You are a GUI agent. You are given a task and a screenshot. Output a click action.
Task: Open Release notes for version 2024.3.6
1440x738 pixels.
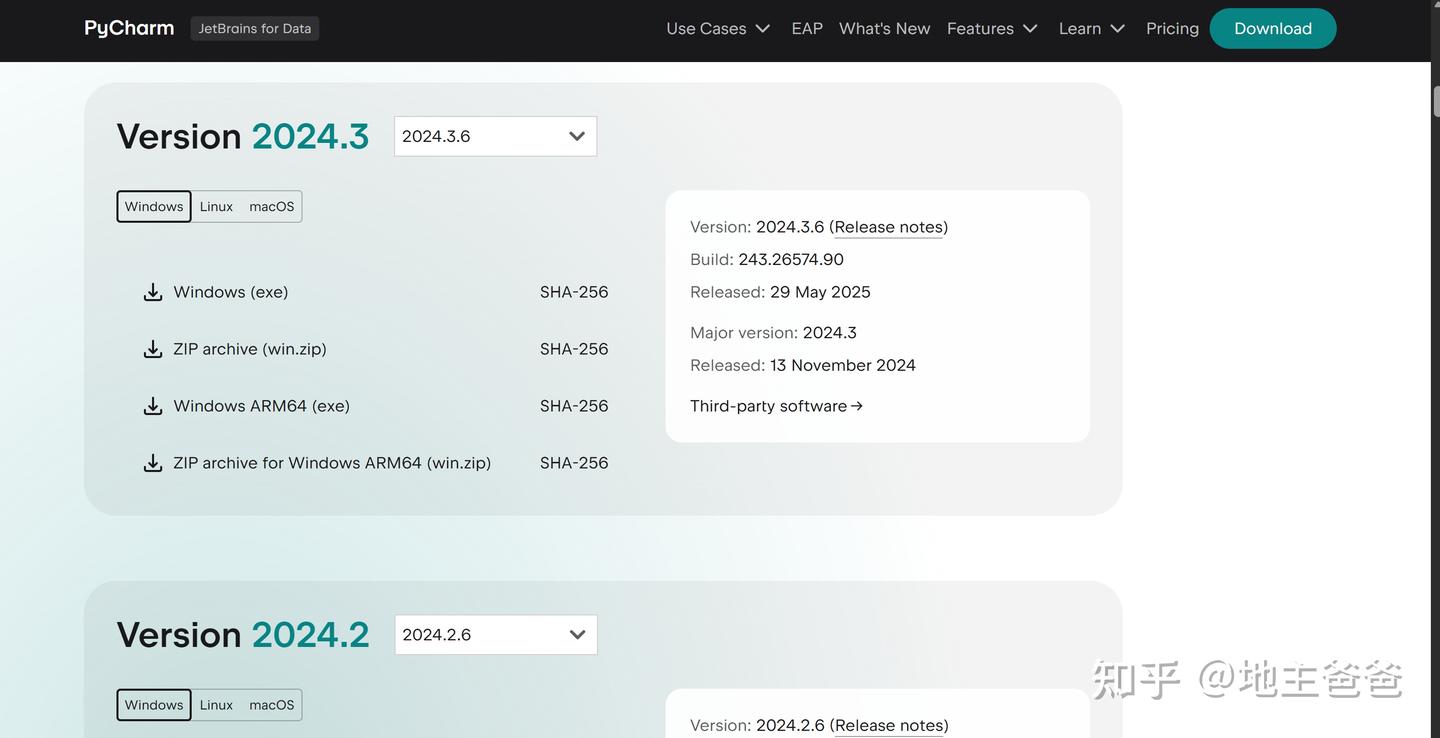(x=889, y=227)
